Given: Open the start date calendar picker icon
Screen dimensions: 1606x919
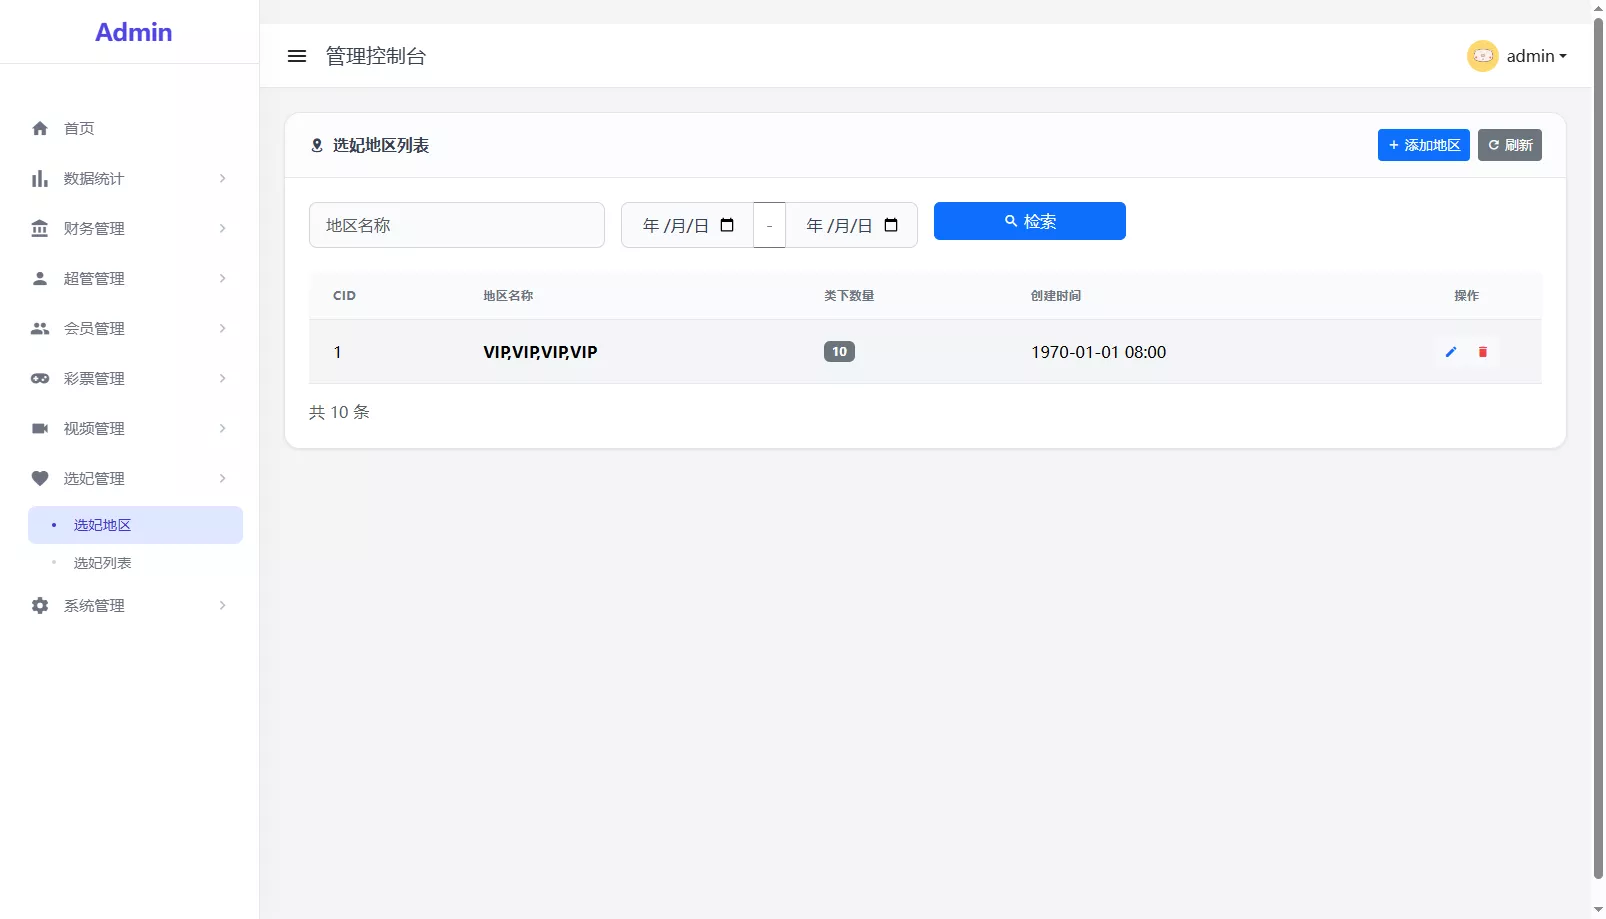Looking at the screenshot, I should pos(727,225).
